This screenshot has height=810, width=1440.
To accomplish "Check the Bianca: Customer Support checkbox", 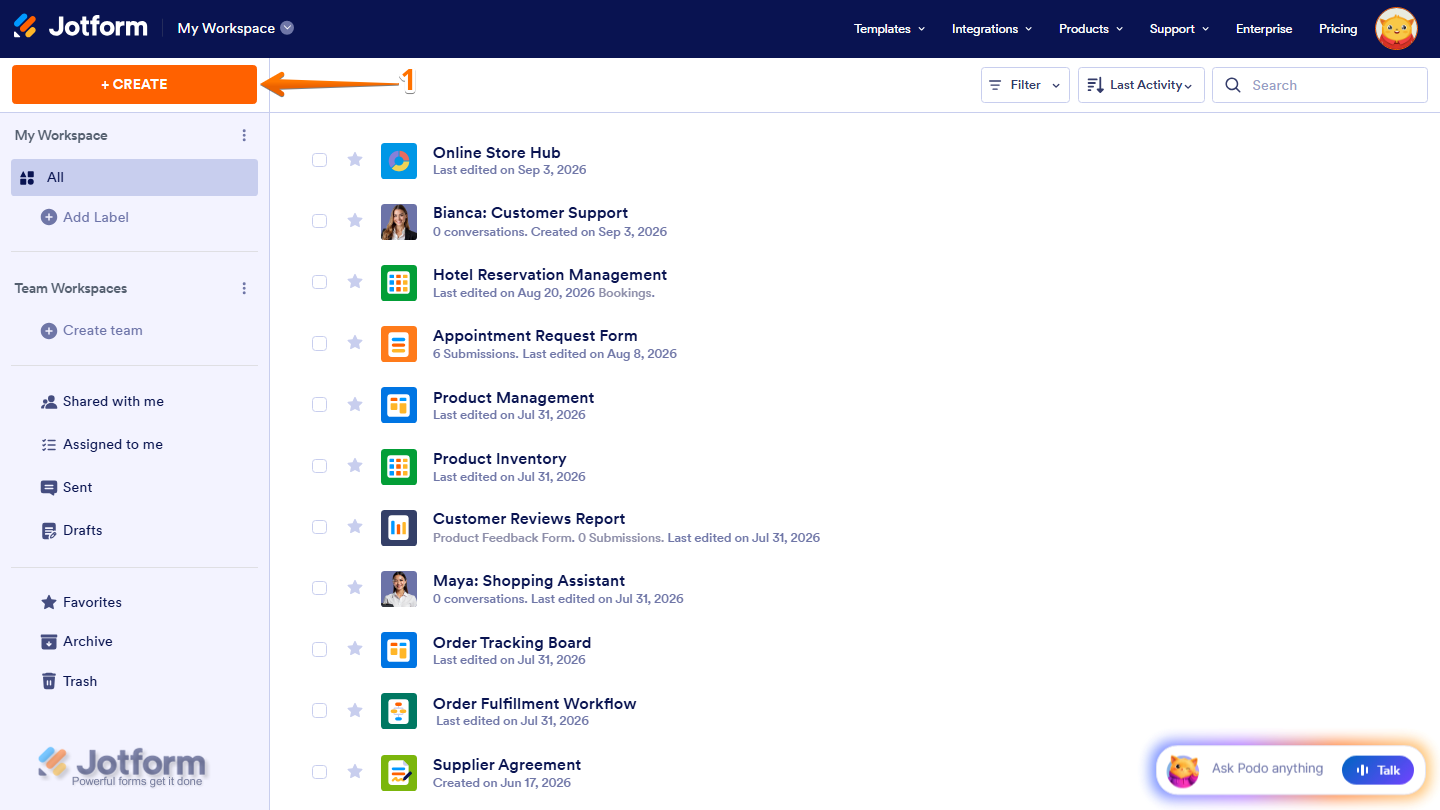I will coord(319,221).
